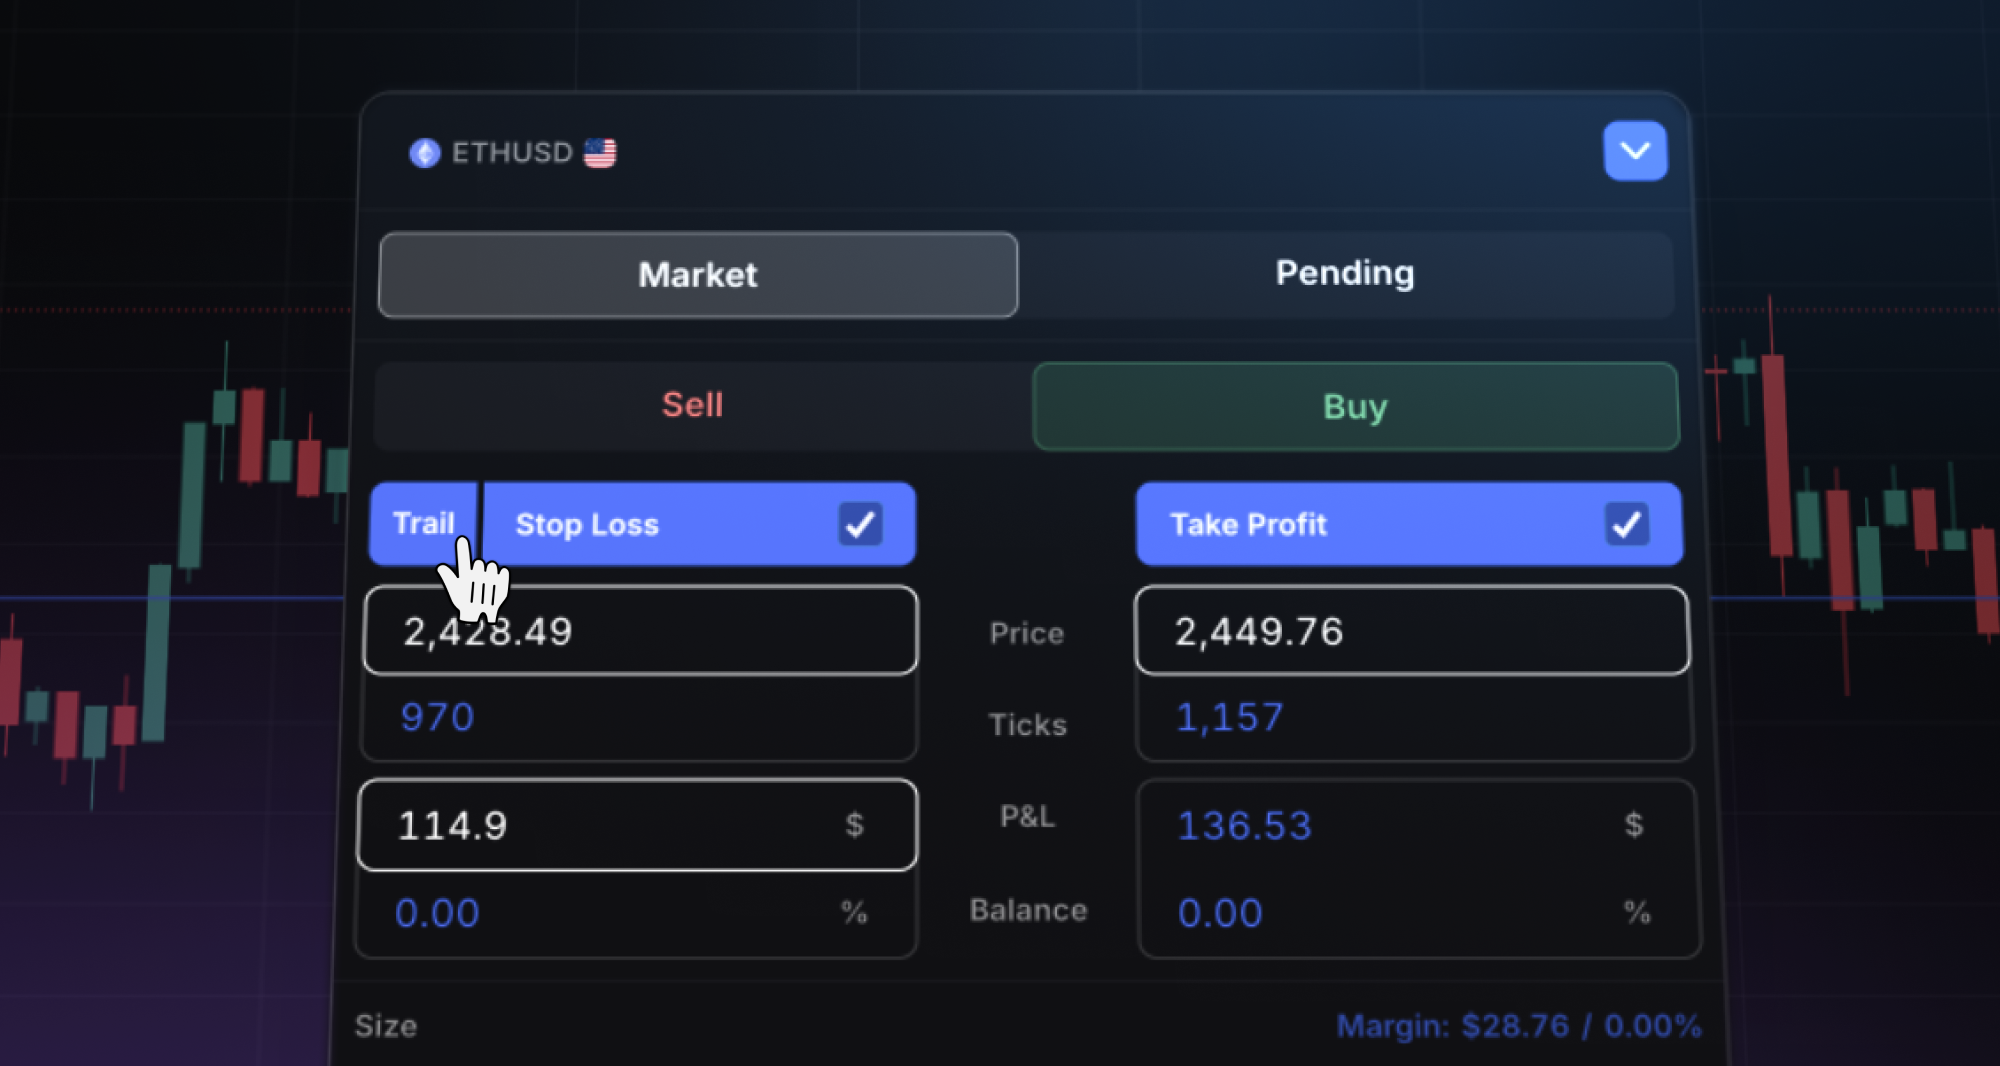Collapse the order panel with the chevron button
Screen dimensions: 2000x1066
1636,151
